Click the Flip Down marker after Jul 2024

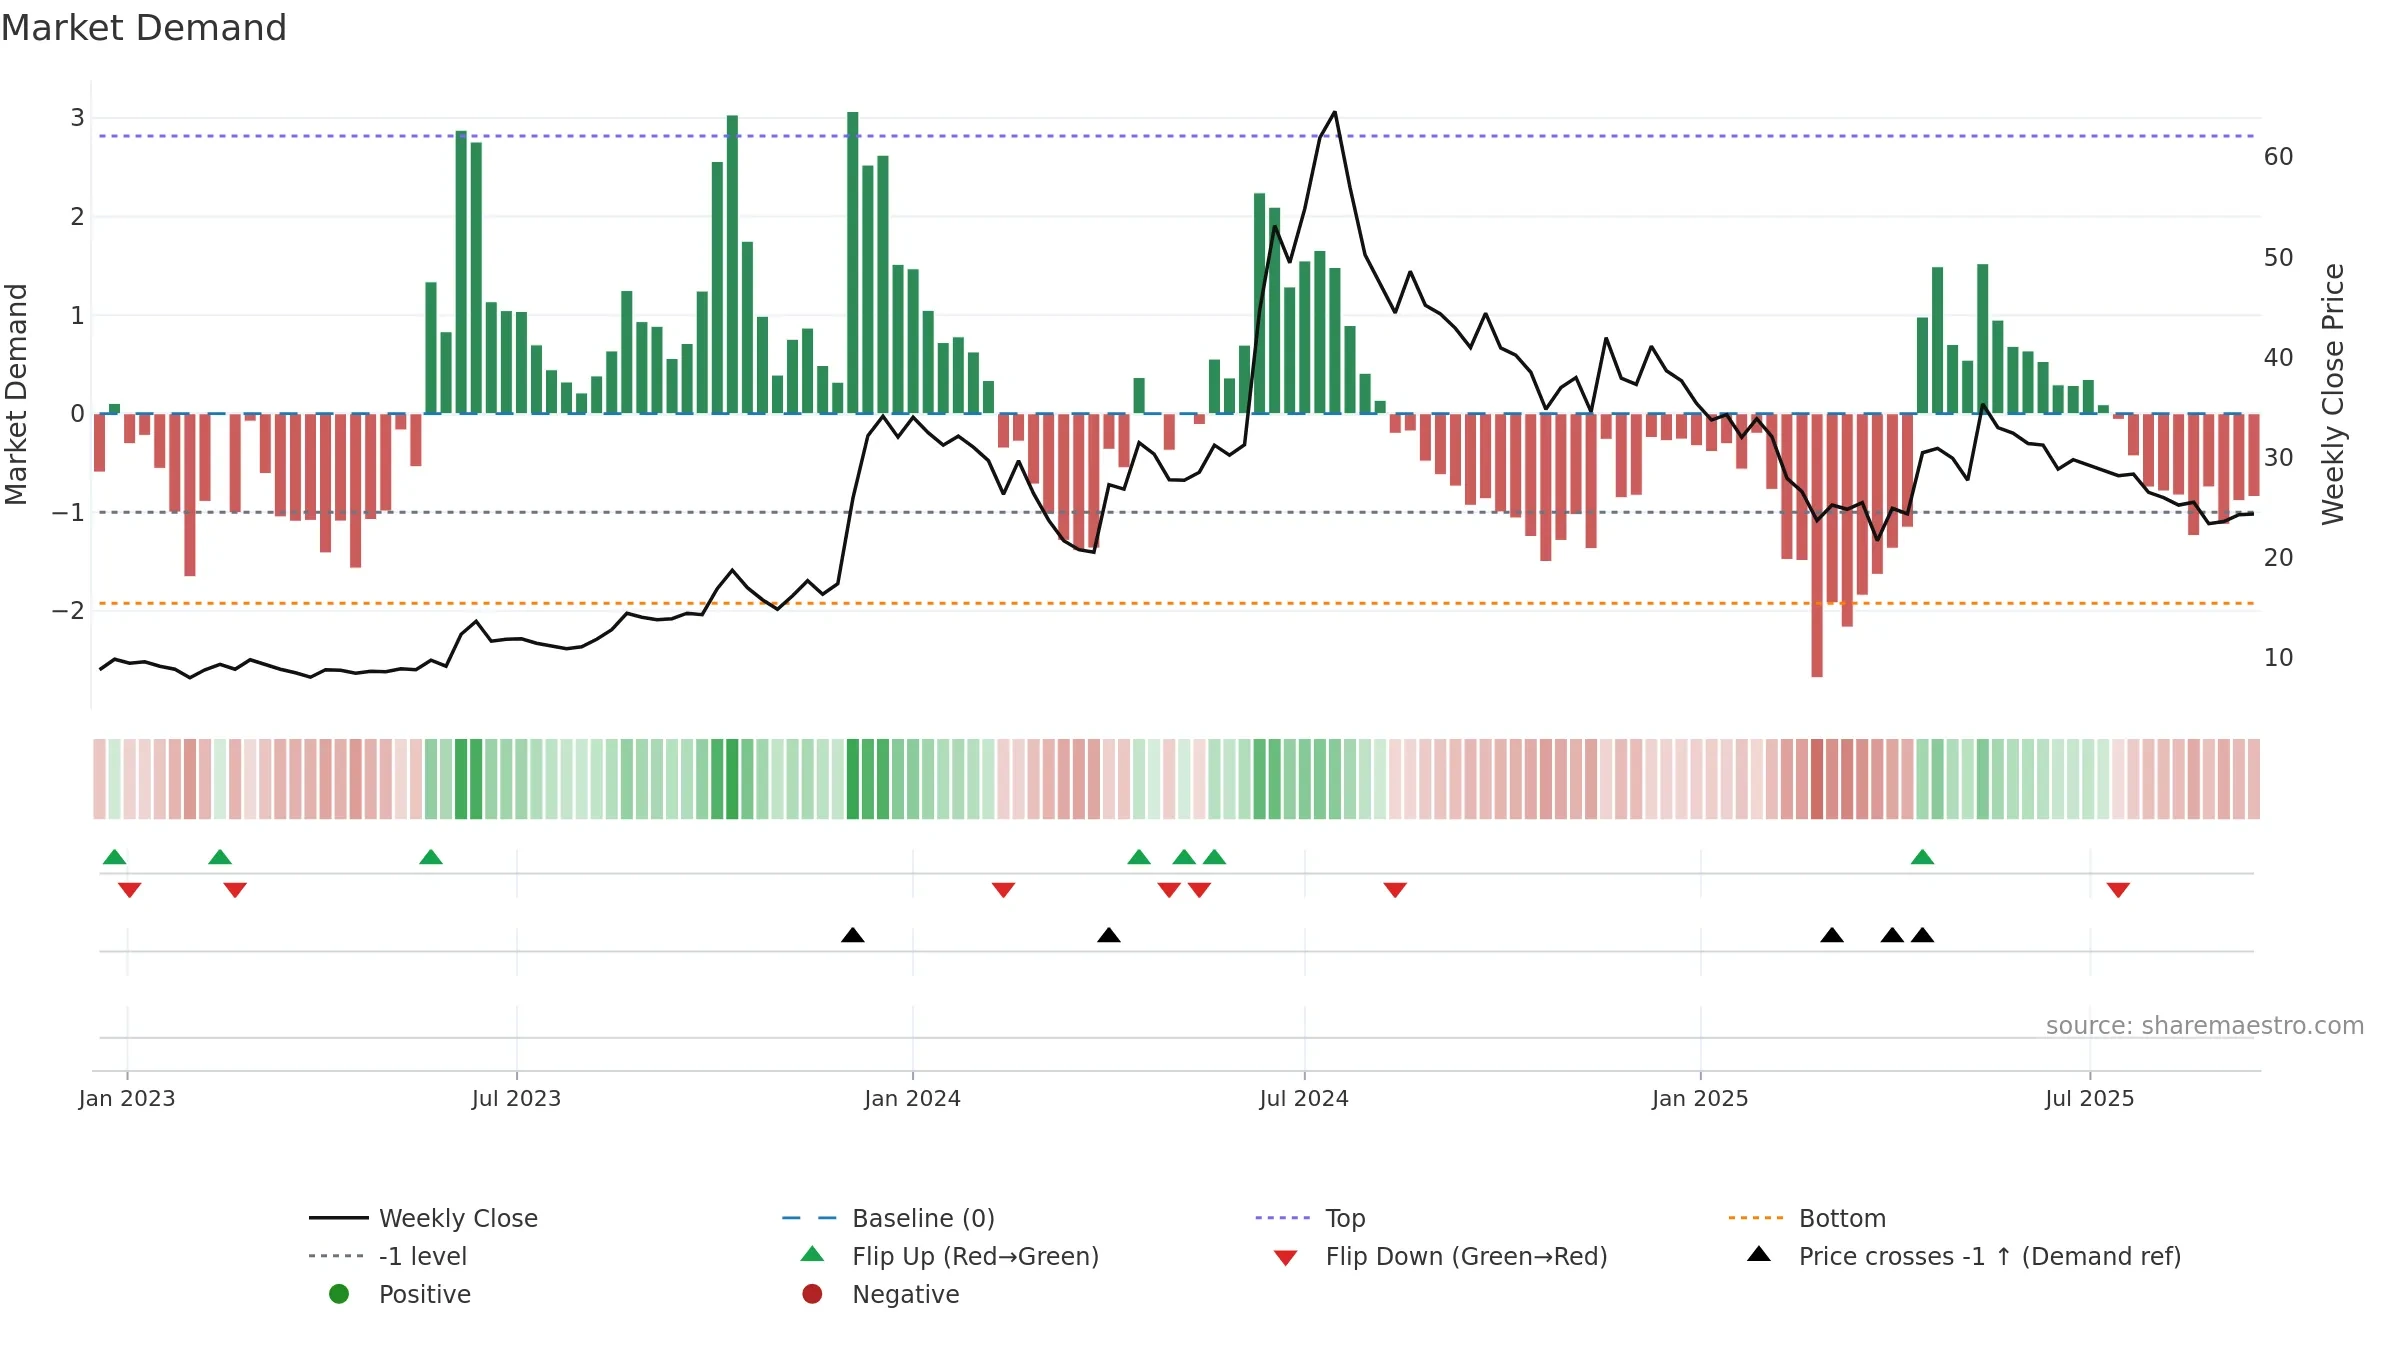1396,890
